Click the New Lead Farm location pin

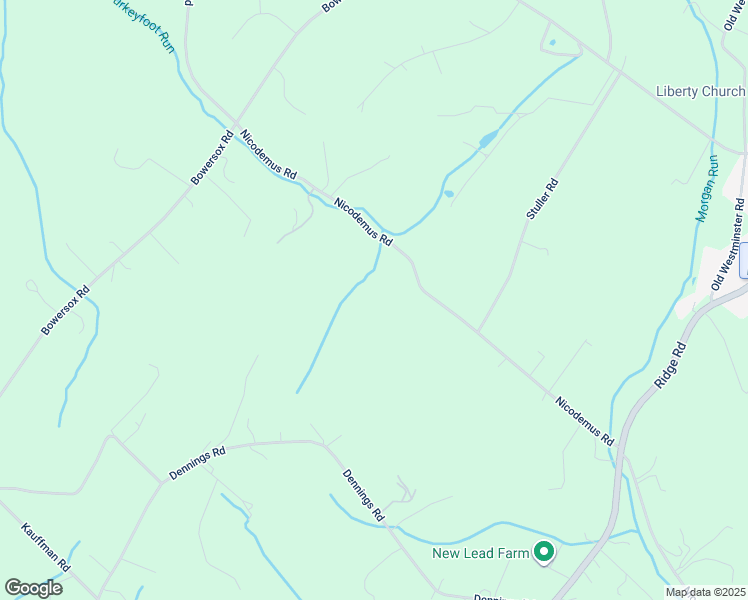point(543,553)
